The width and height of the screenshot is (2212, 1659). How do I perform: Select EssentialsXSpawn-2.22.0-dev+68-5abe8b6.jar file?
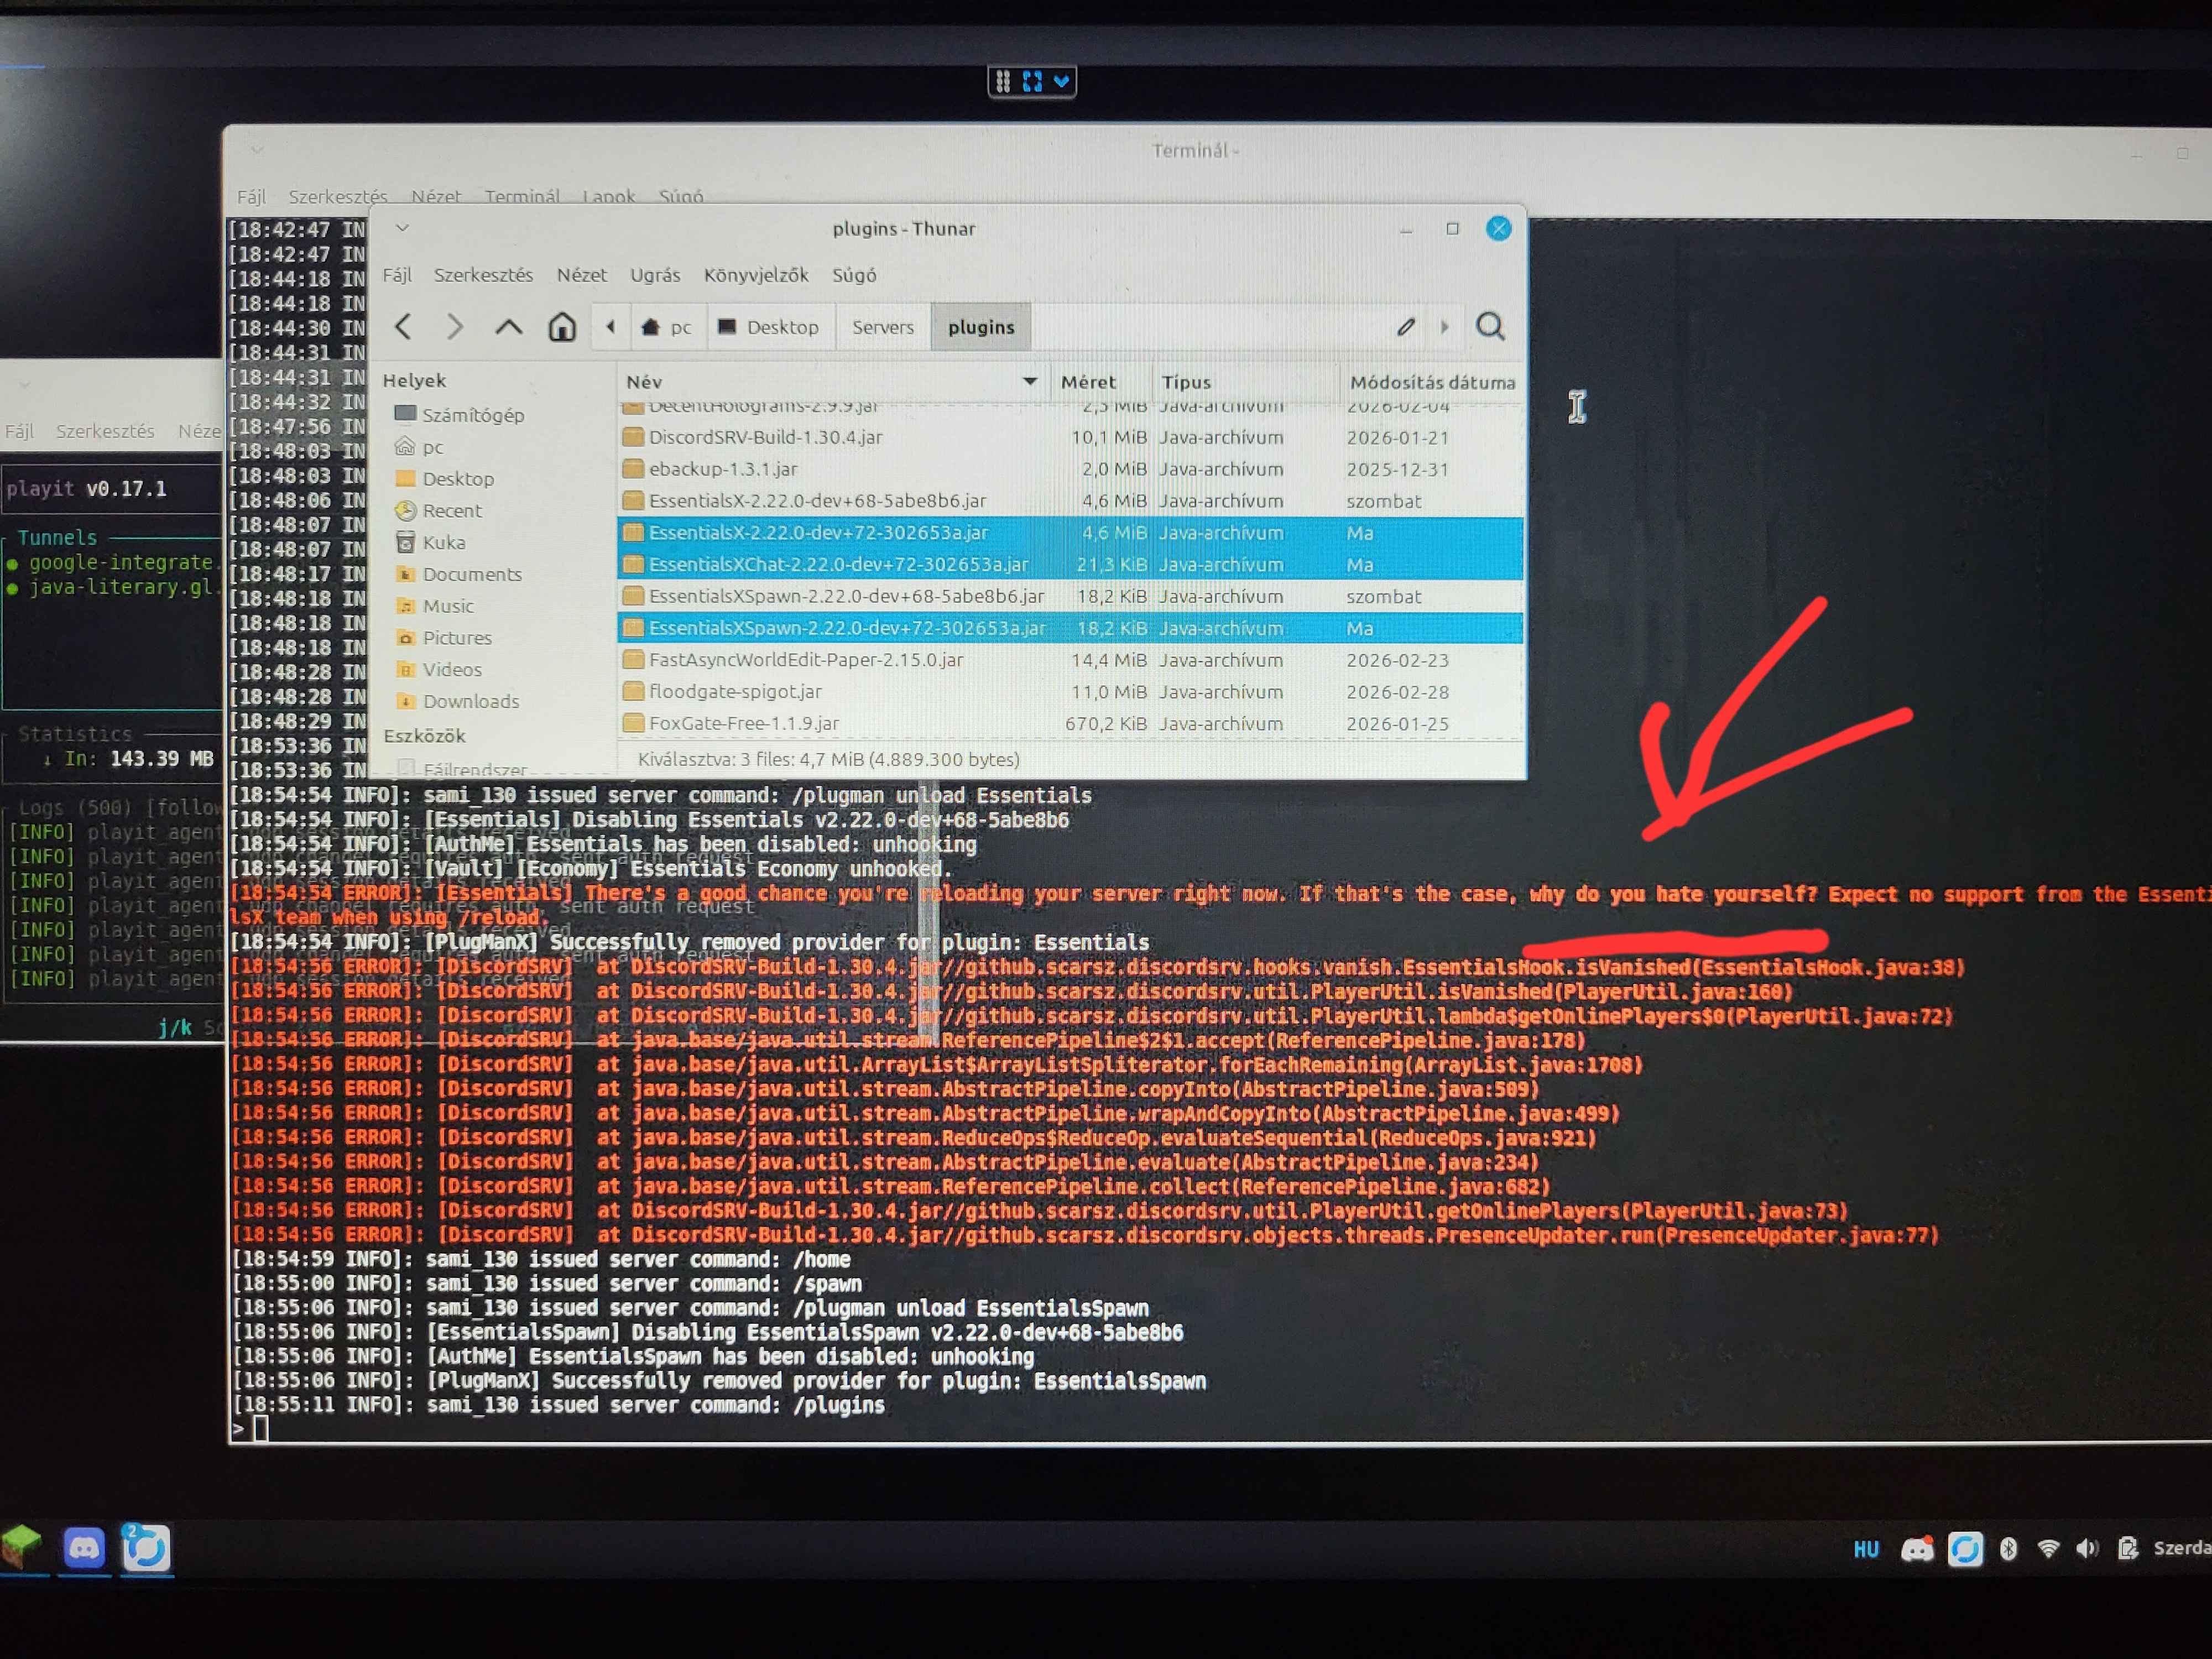[1070, 597]
